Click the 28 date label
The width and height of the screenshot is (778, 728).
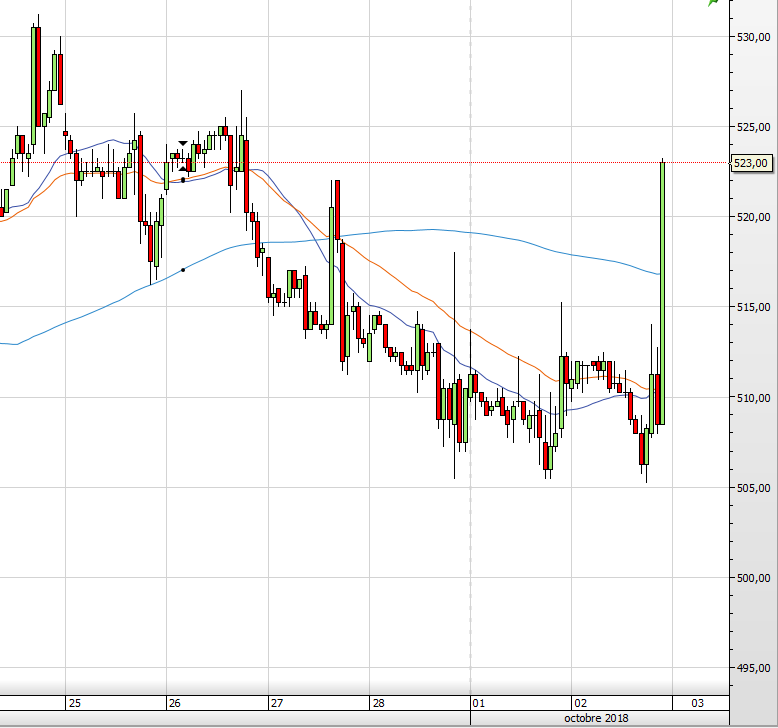pyautogui.click(x=378, y=703)
